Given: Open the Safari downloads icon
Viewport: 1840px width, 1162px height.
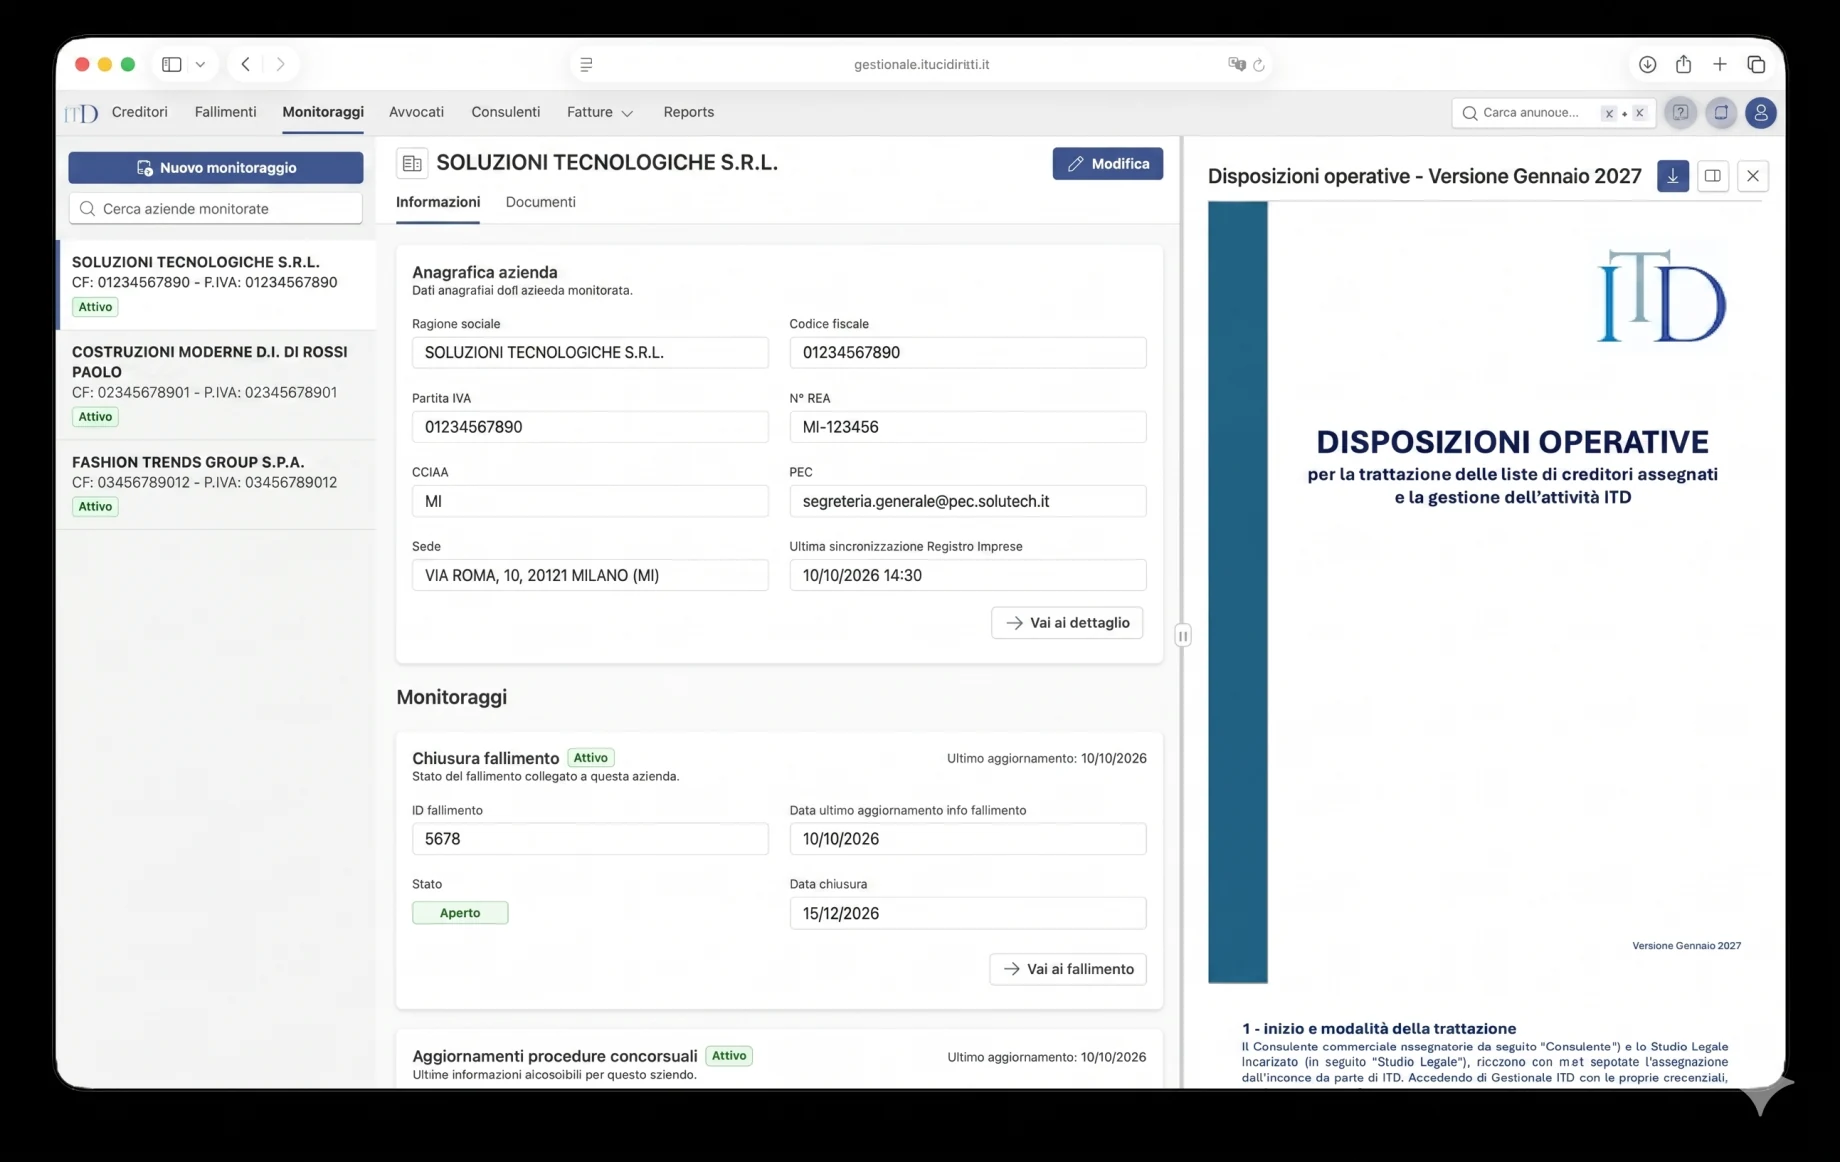Looking at the screenshot, I should tap(1647, 64).
